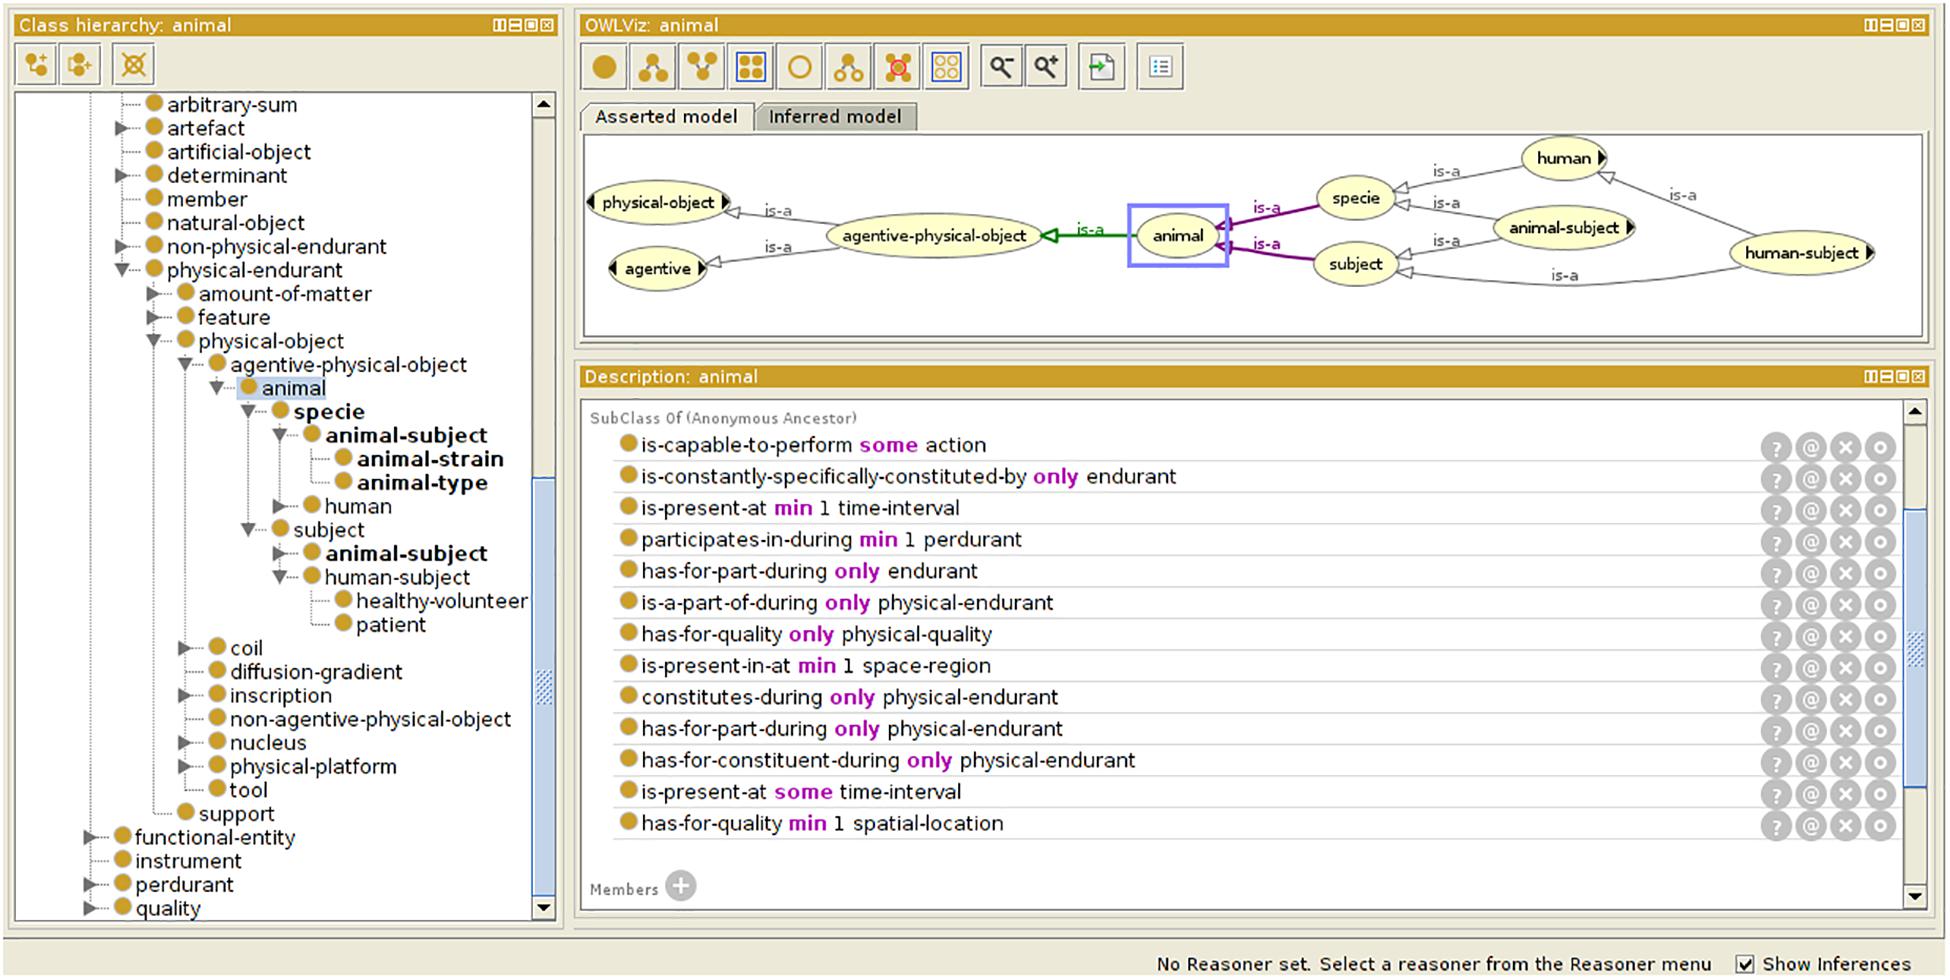The height and width of the screenshot is (980, 1950).
Task: Select healthy-volunteer in the class tree
Action: [442, 601]
